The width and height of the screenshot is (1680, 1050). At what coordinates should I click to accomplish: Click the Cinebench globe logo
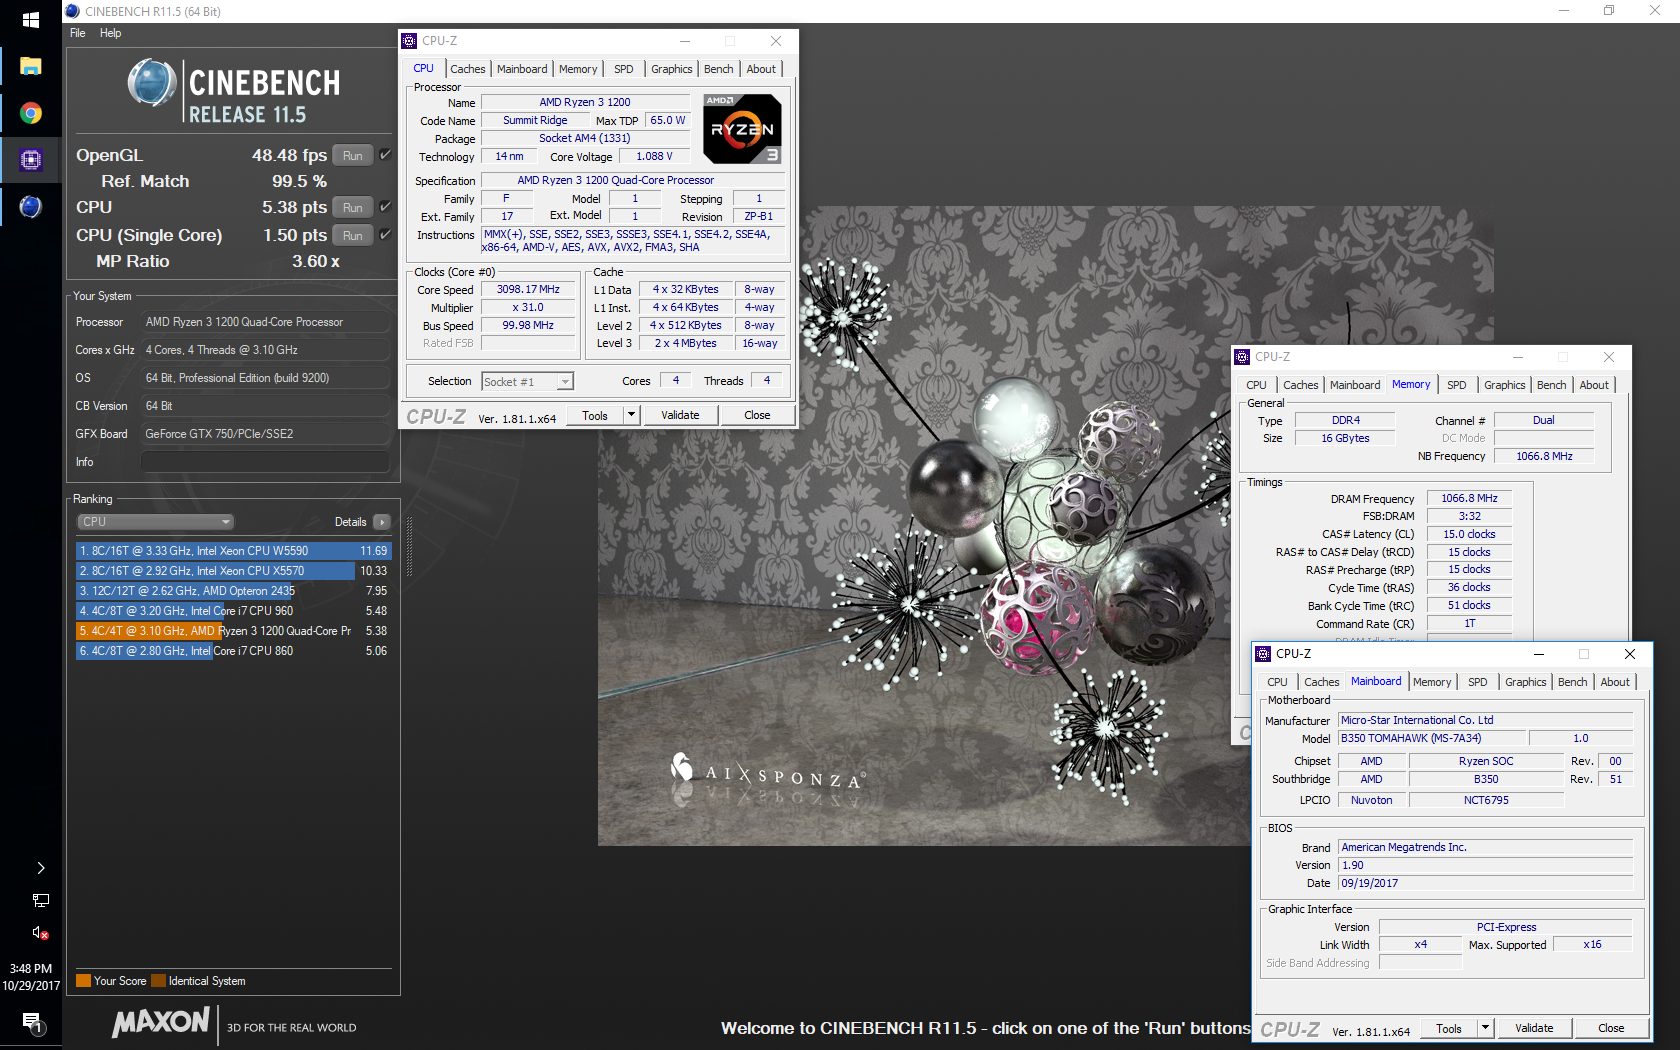(x=152, y=83)
